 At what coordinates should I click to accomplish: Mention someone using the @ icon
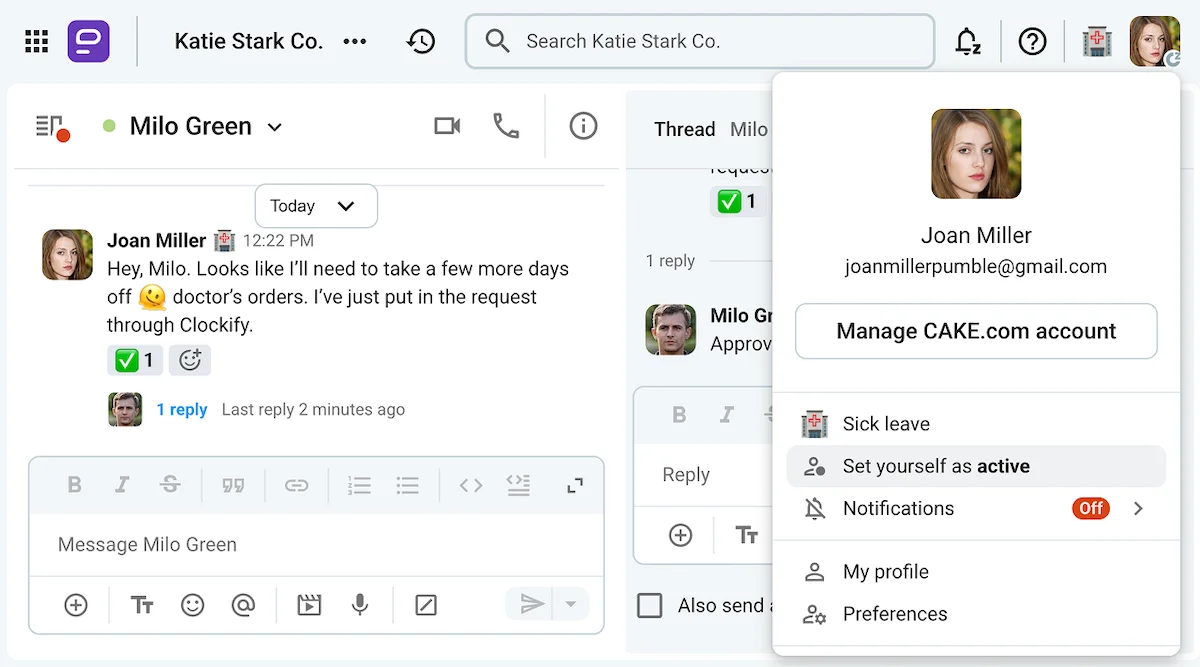(x=244, y=604)
